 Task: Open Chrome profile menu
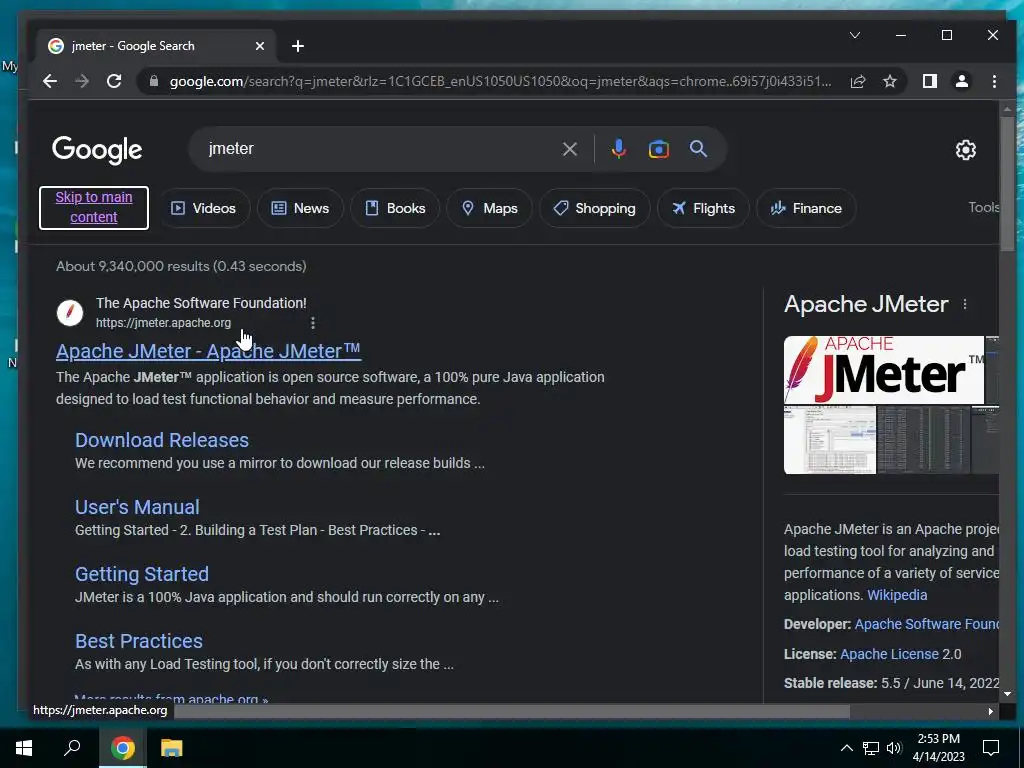click(x=961, y=81)
